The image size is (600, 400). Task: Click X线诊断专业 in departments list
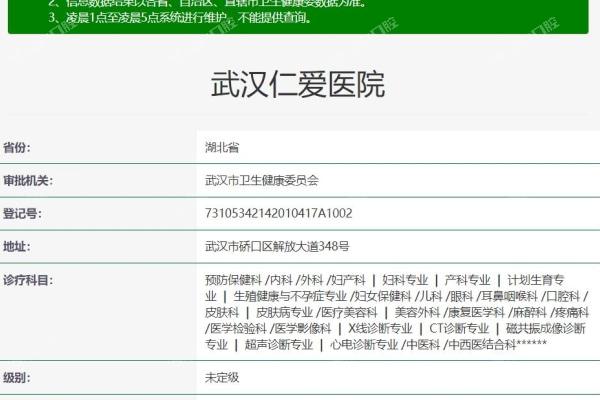tap(380, 328)
